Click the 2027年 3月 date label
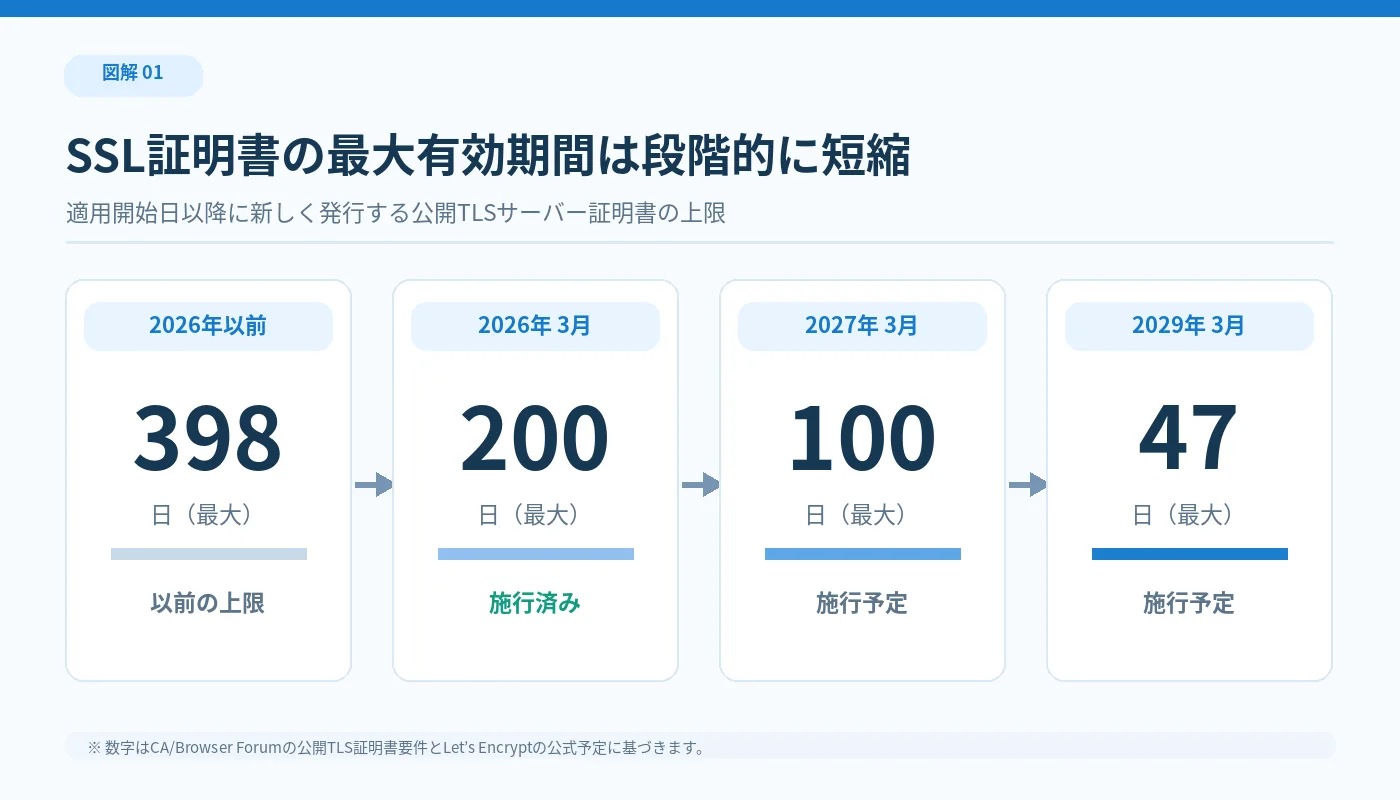 [x=862, y=326]
